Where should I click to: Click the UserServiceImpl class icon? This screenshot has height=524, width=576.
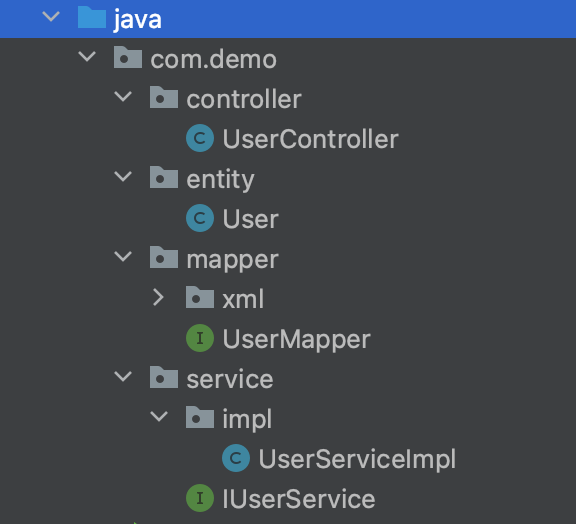(x=236, y=458)
